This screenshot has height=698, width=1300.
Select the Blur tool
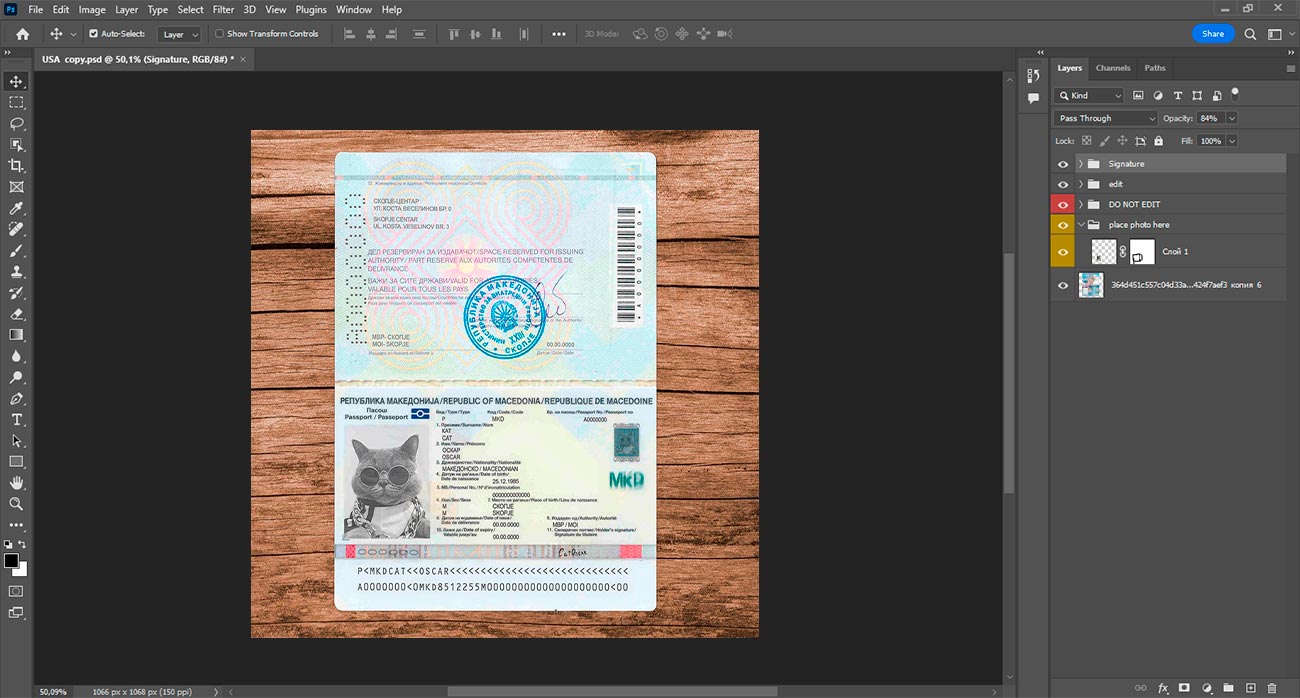click(x=16, y=356)
